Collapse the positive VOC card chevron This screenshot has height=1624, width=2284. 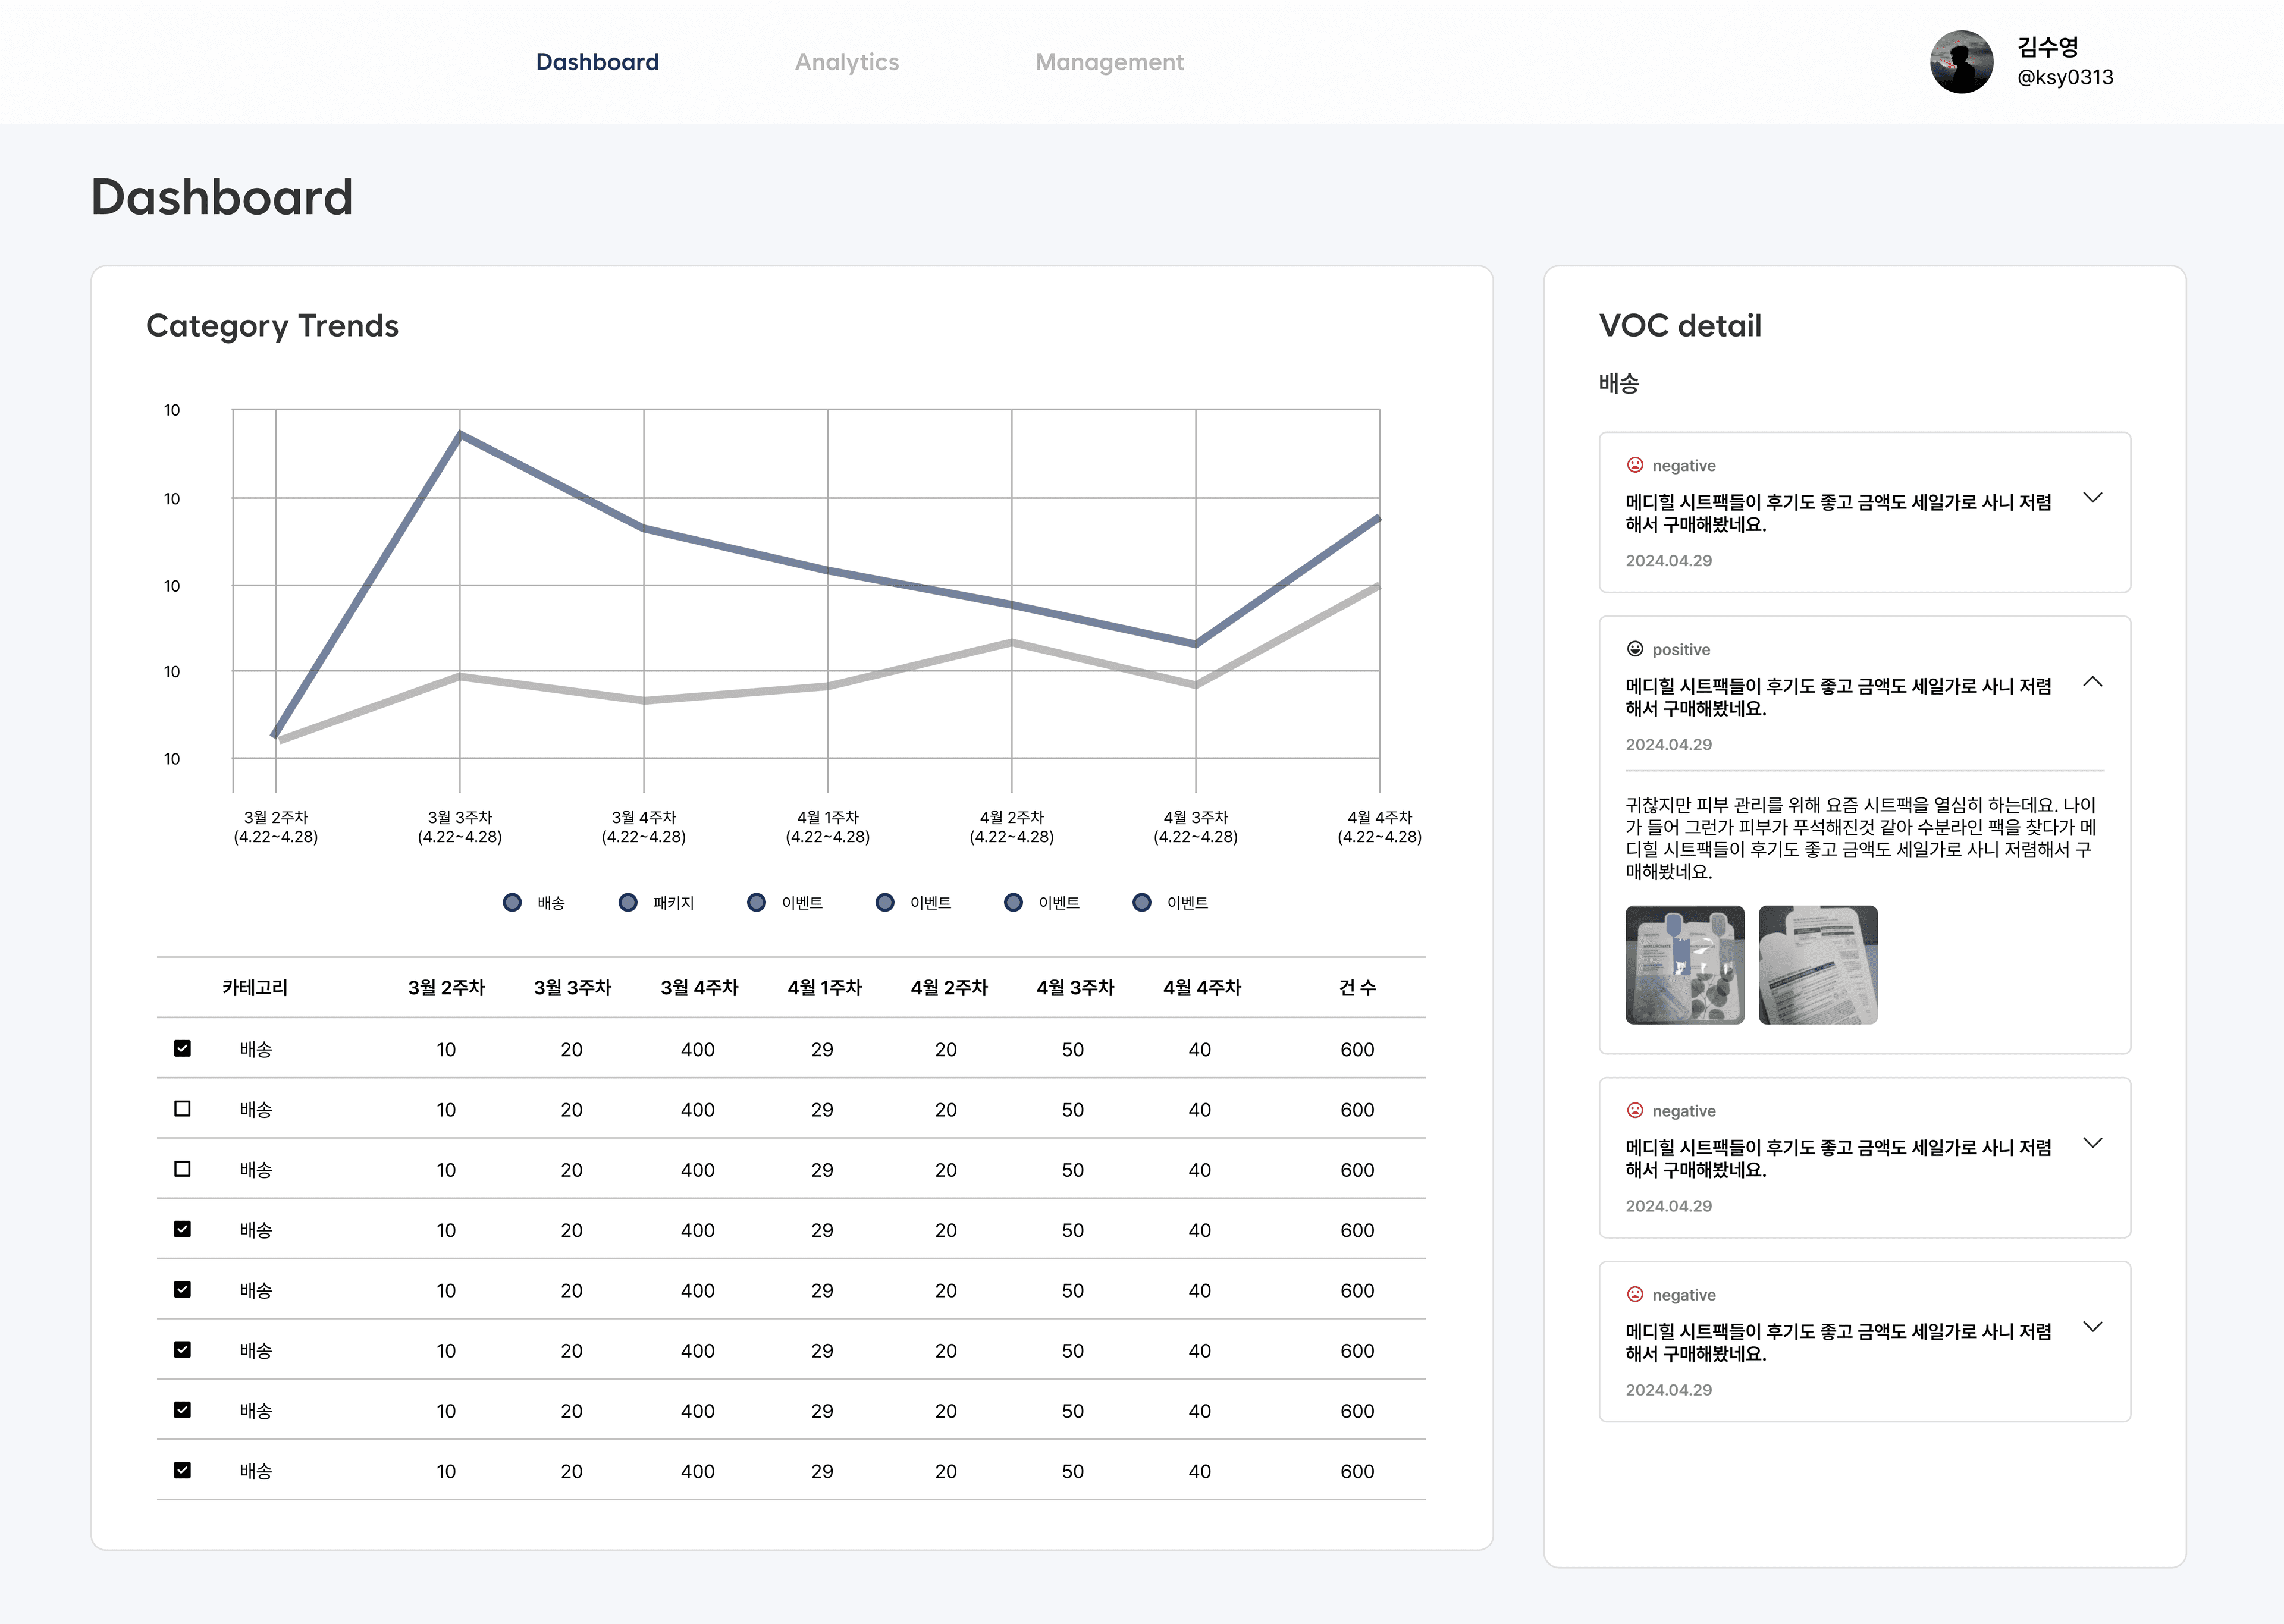(2092, 682)
